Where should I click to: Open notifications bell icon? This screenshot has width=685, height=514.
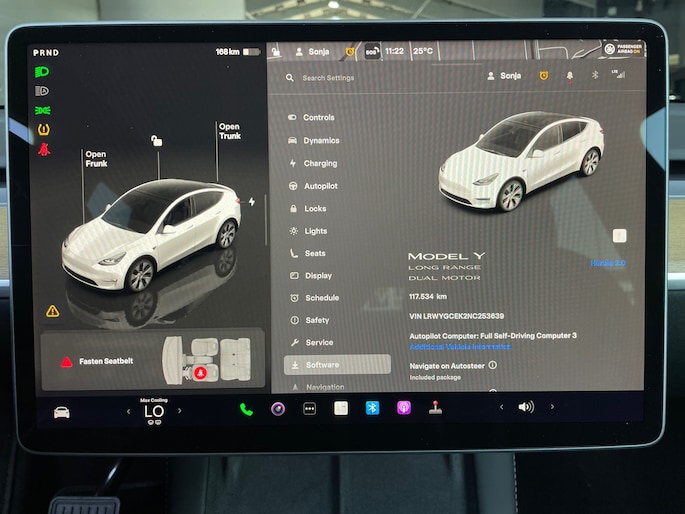[570, 76]
